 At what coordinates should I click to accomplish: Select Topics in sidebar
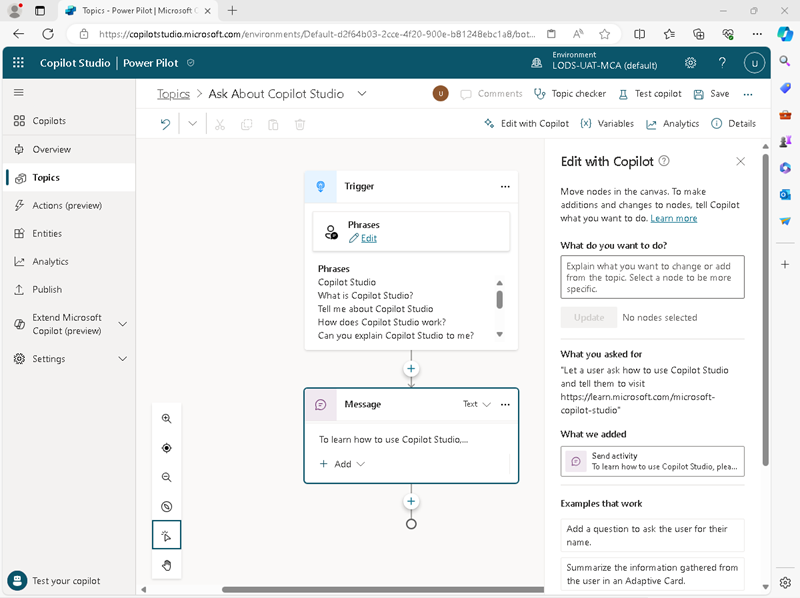coord(69,178)
